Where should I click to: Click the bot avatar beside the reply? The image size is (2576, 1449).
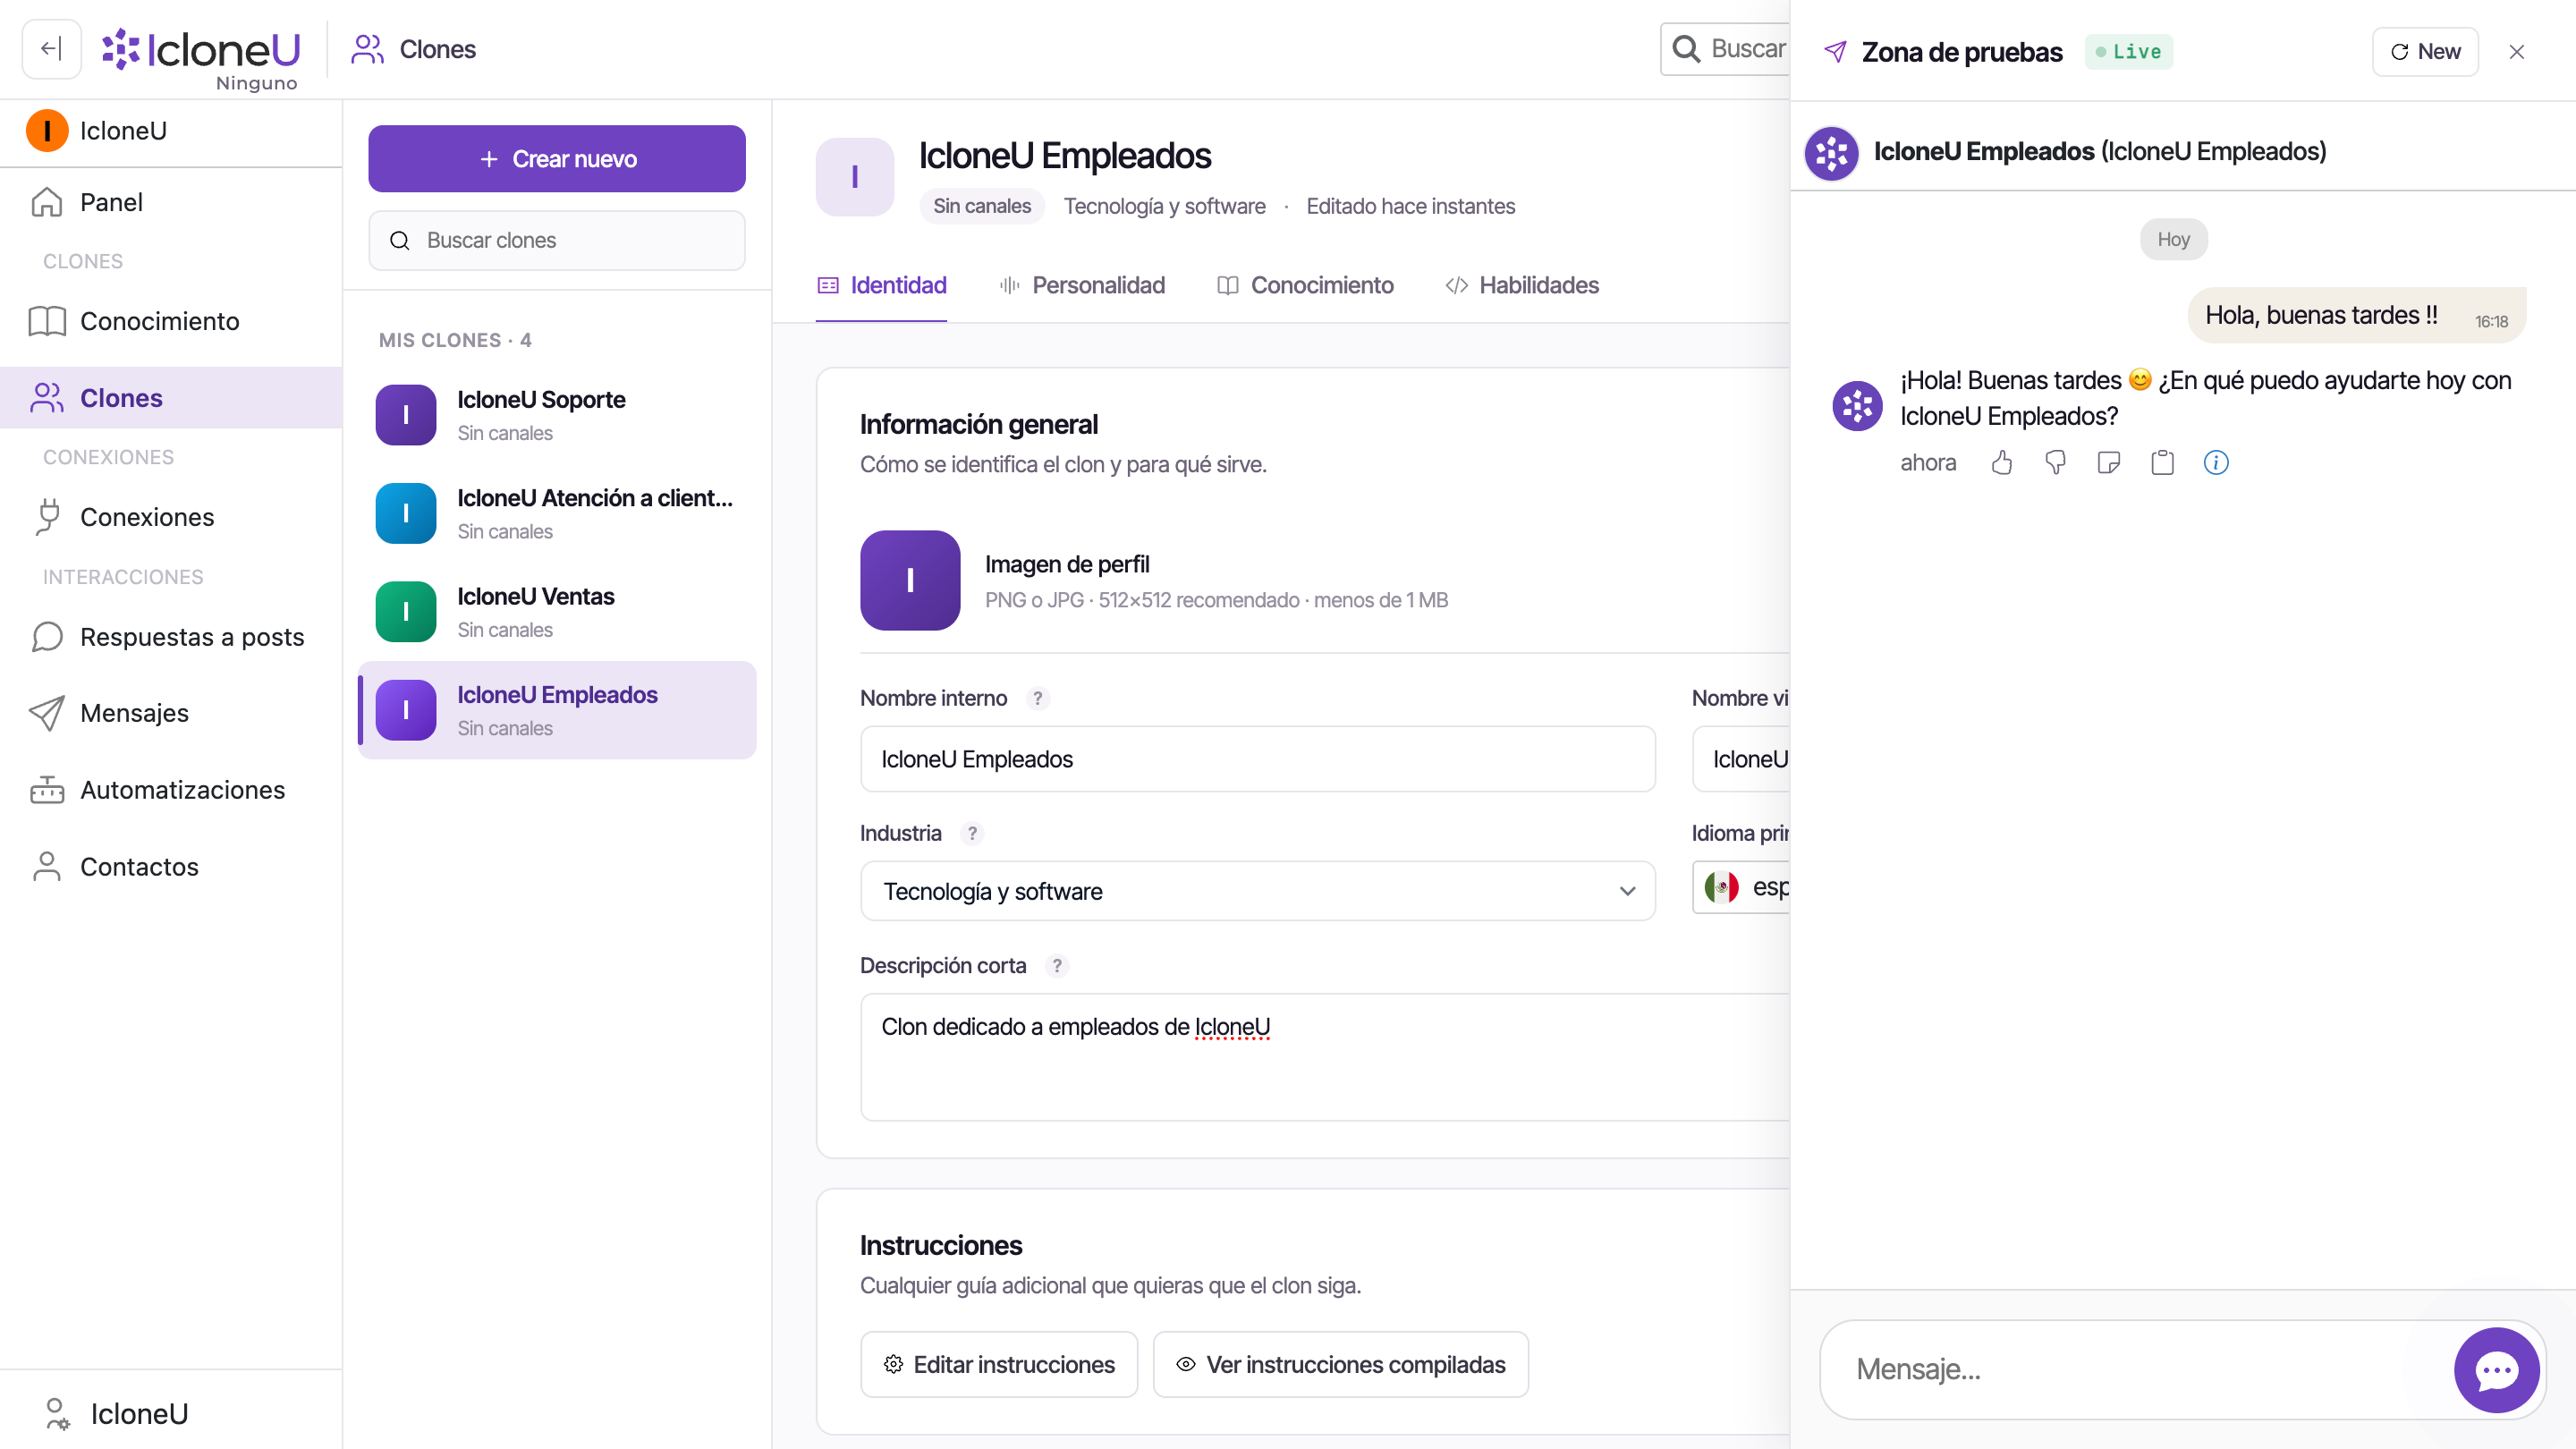tap(1857, 406)
